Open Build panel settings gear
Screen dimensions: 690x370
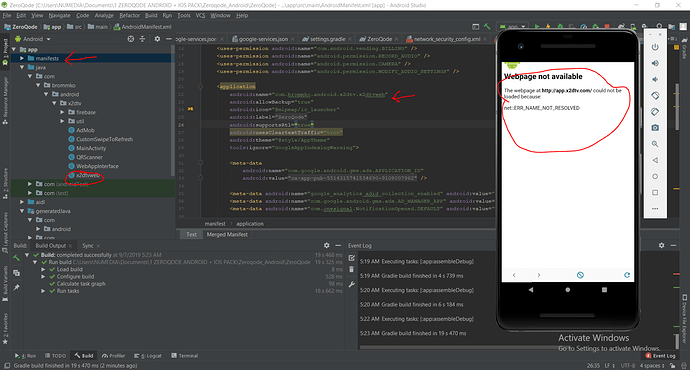click(x=327, y=245)
